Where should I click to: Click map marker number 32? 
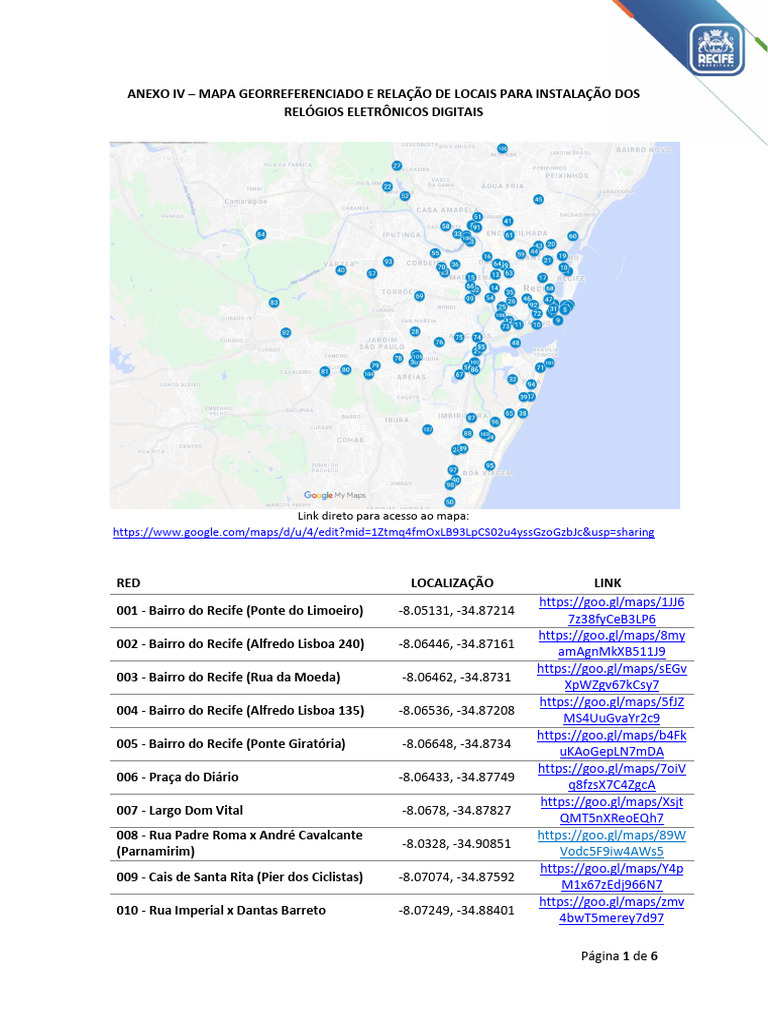point(513,379)
